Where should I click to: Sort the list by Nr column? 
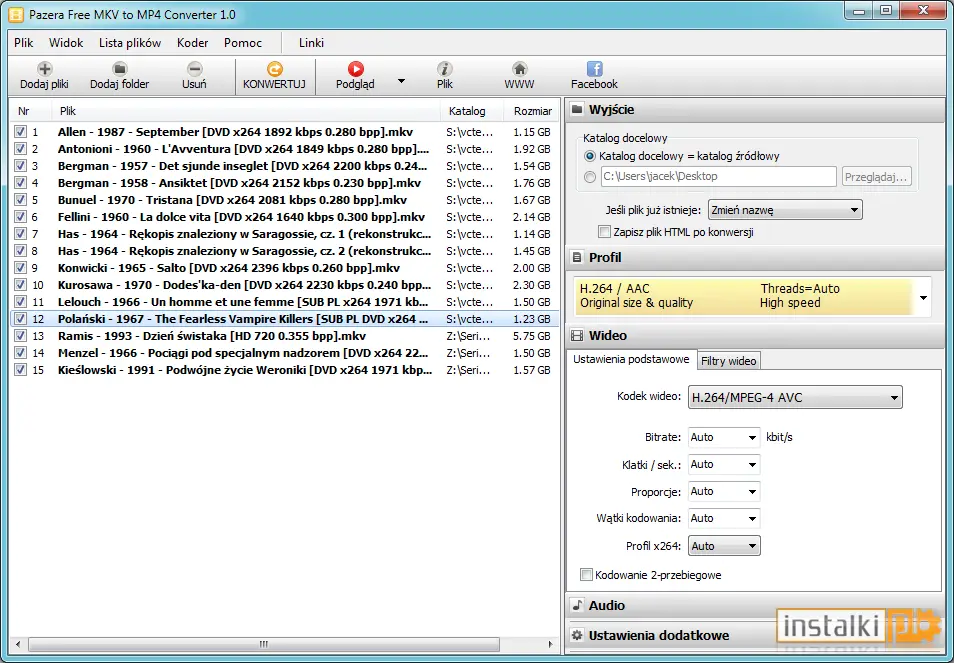pos(30,111)
